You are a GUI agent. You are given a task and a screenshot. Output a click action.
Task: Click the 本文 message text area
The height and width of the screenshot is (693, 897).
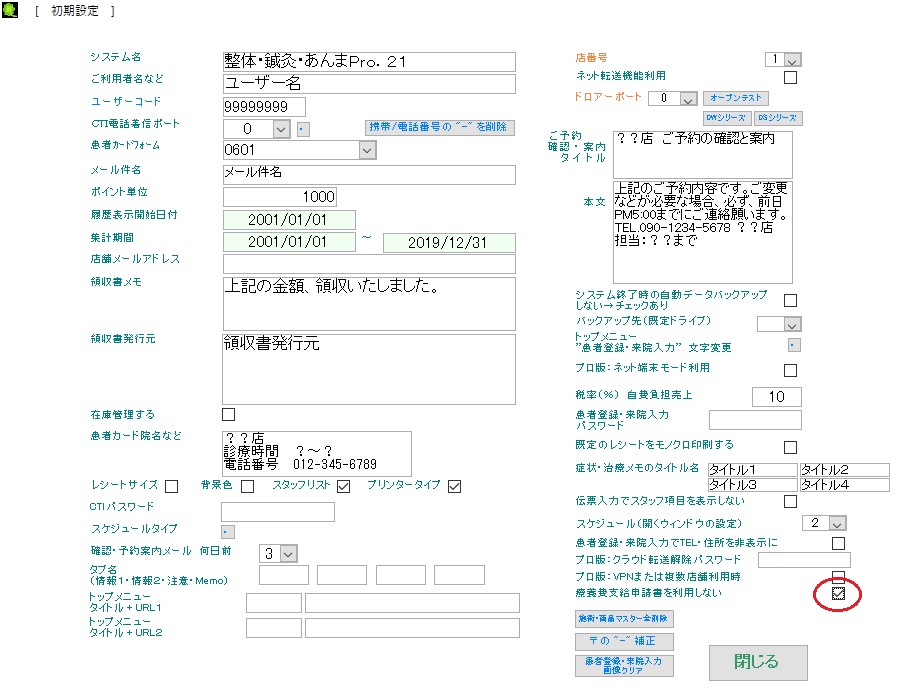click(x=702, y=232)
